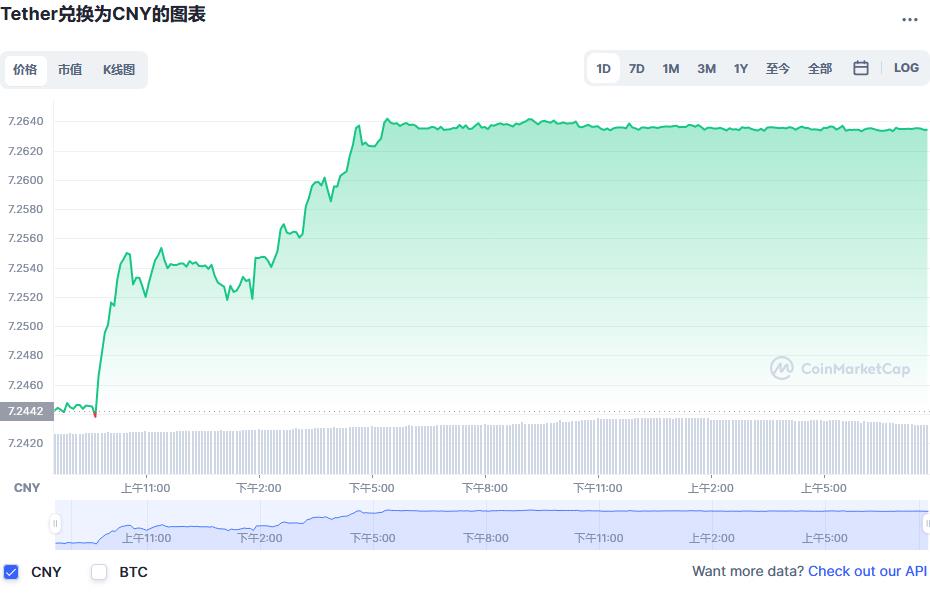
Task: Open the chart options ellipsis menu
Action: tap(912, 20)
